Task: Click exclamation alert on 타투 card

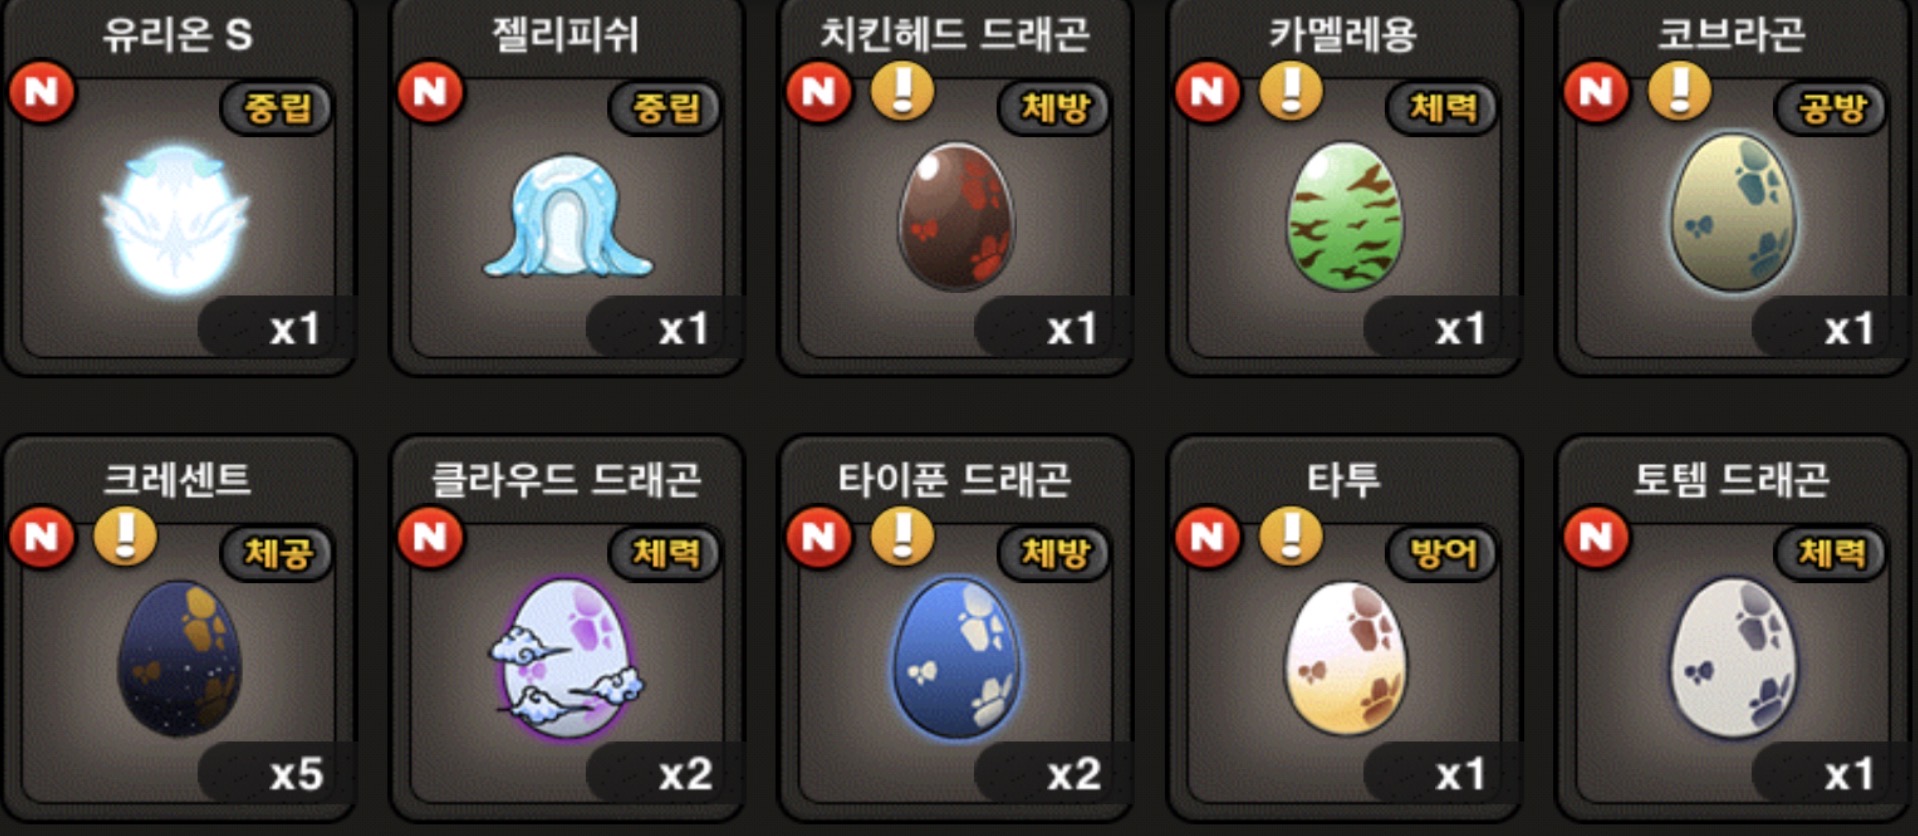Action: (x=1290, y=537)
